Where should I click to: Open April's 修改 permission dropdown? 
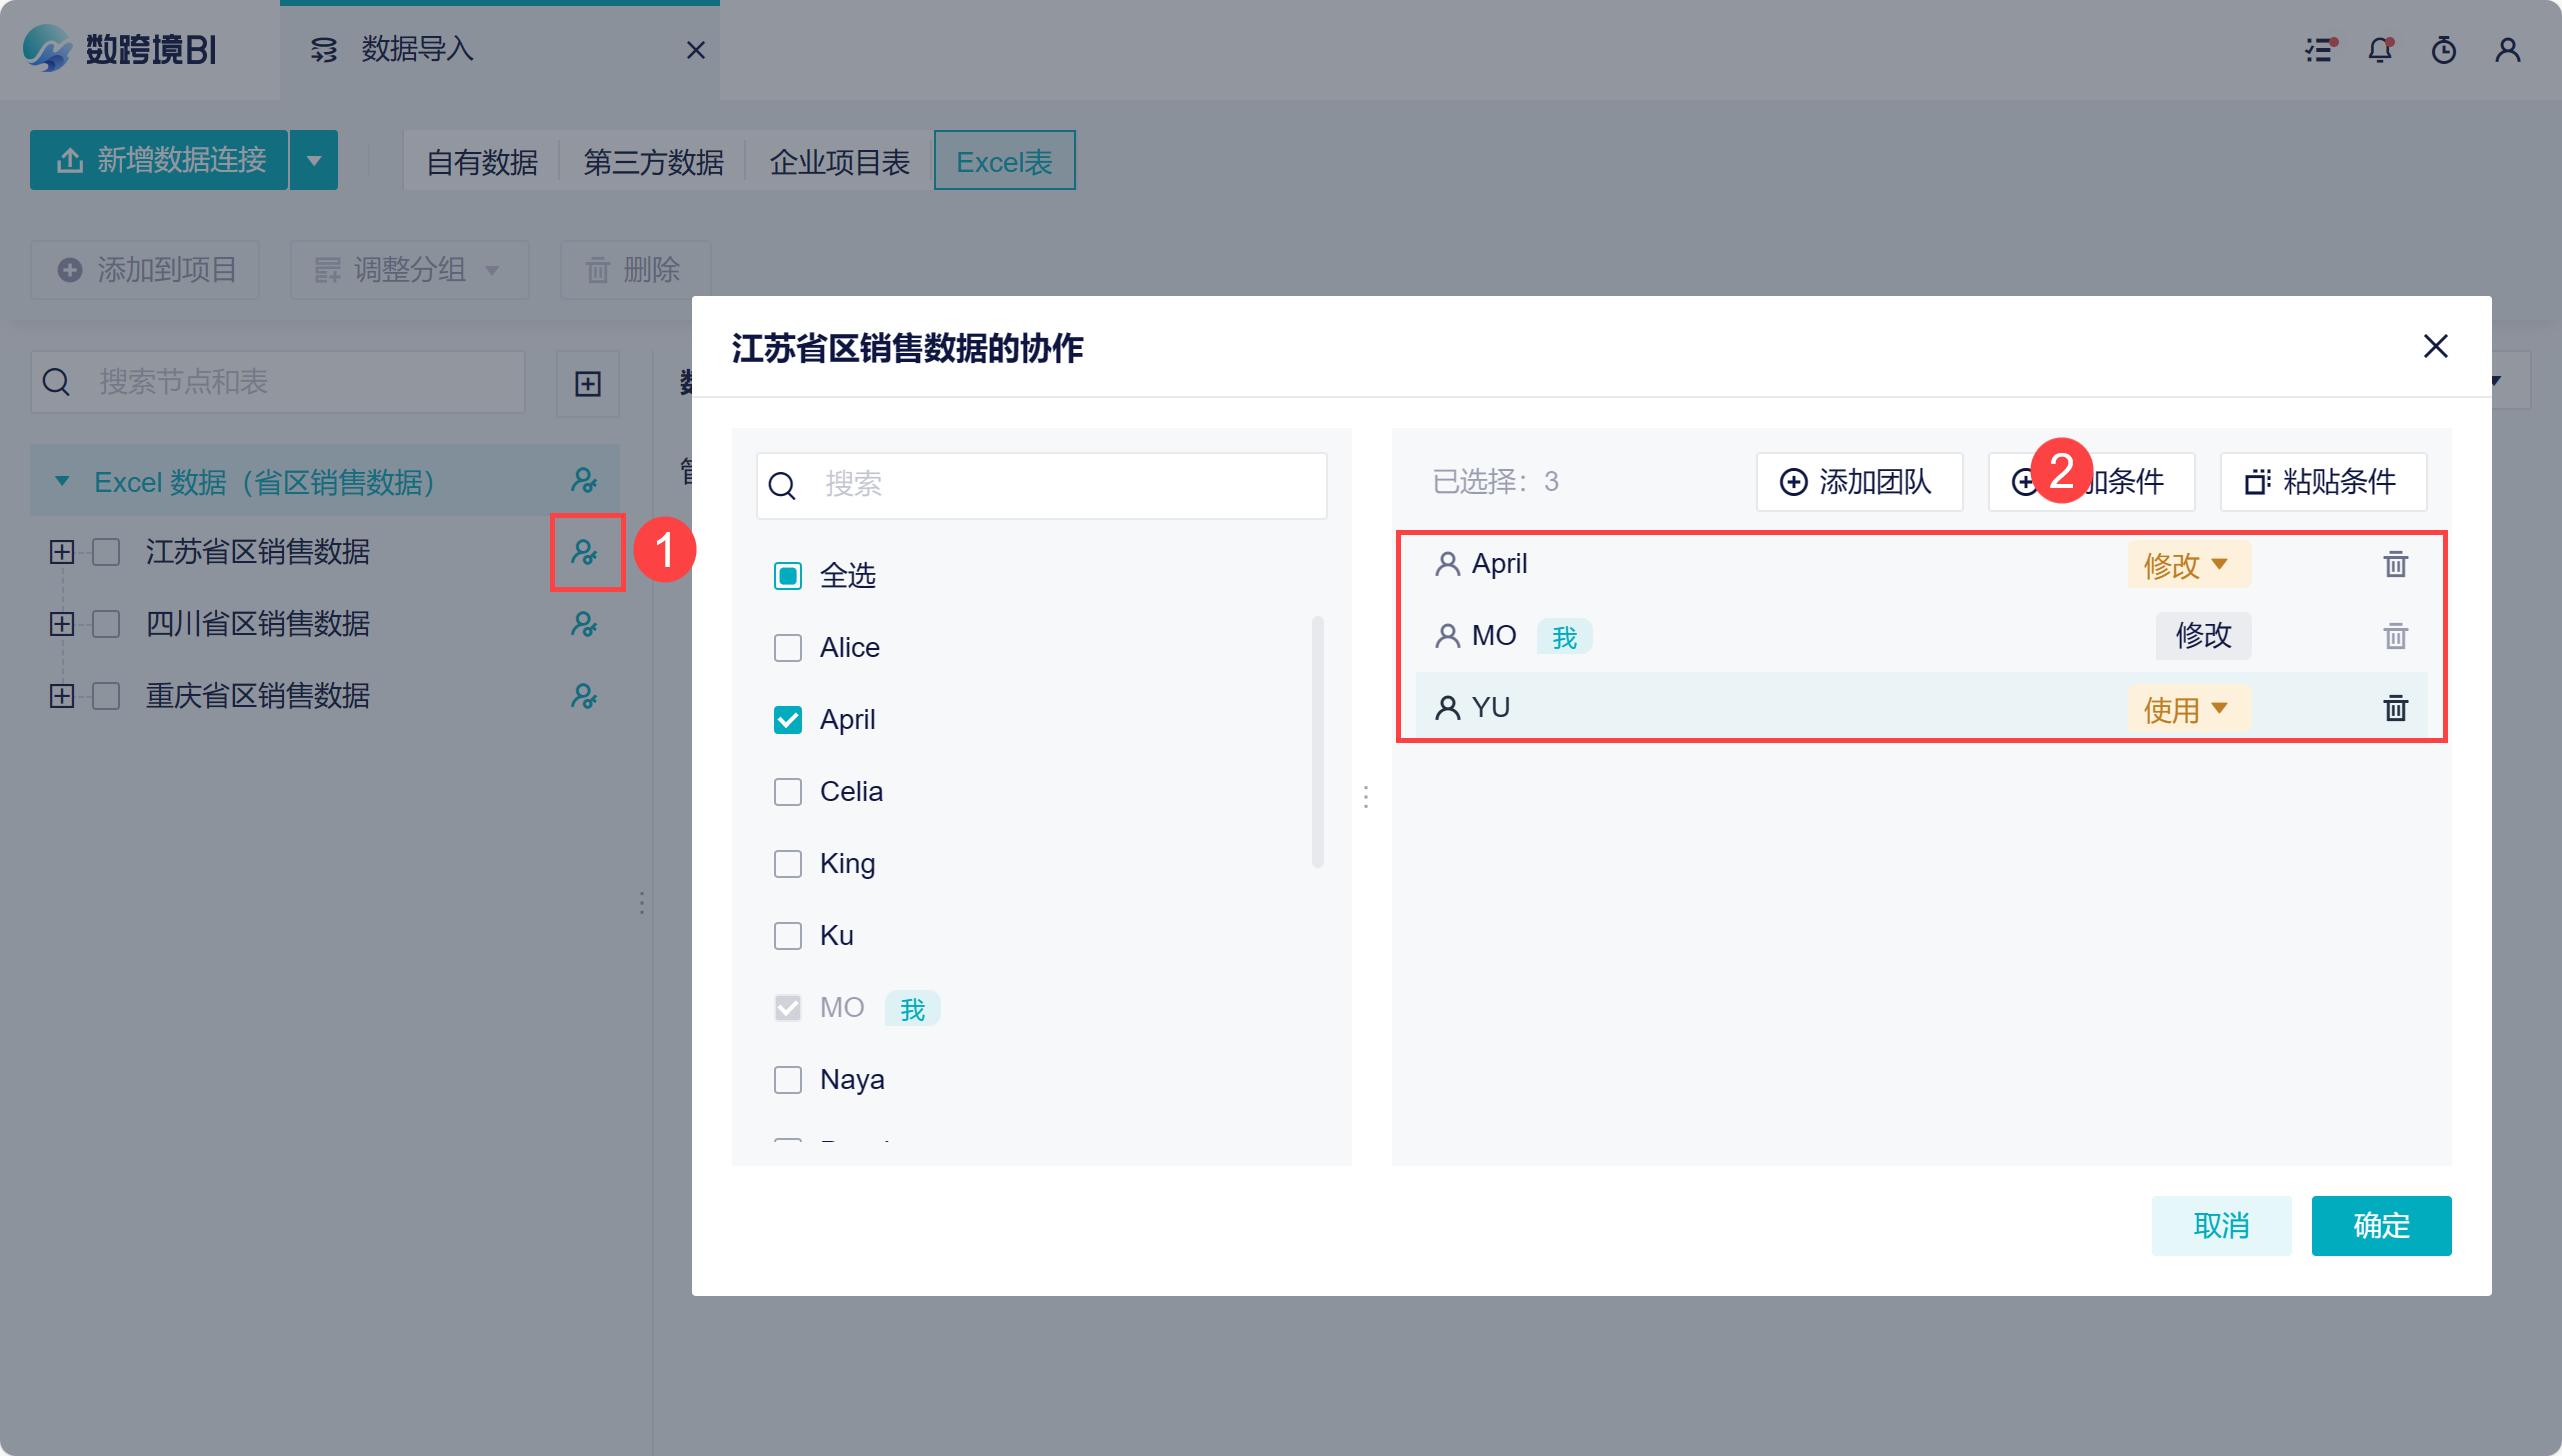pyautogui.click(x=2187, y=565)
